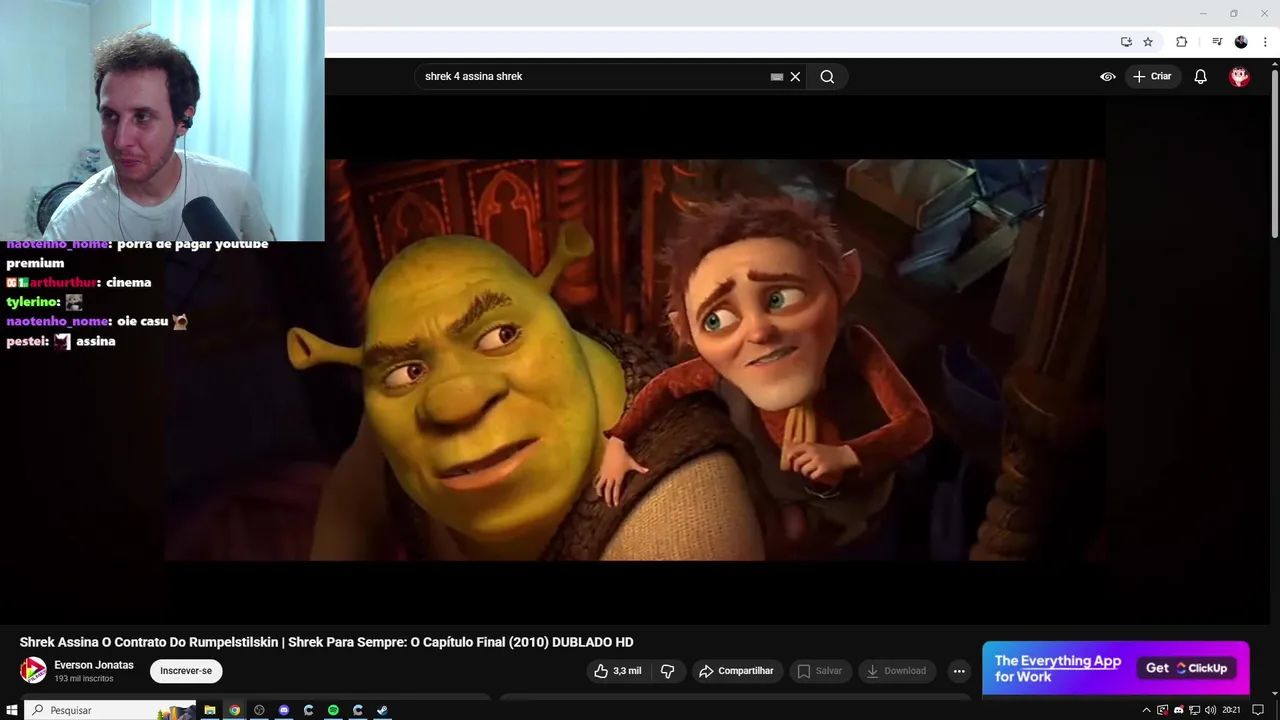Click the Download button
Image resolution: width=1280 pixels, height=720 pixels.
click(x=896, y=671)
